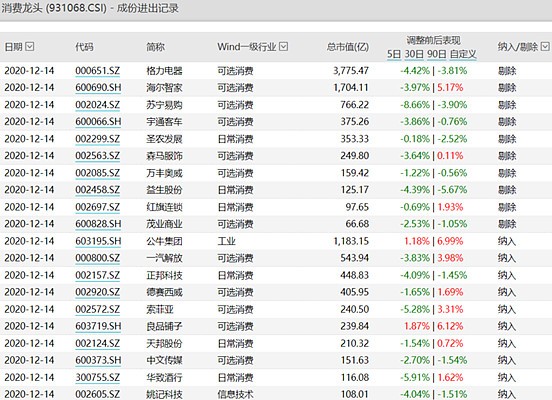This screenshot has width=552, height=400.
Task: Click the 信息技术 industry cell
Action: tap(235, 394)
